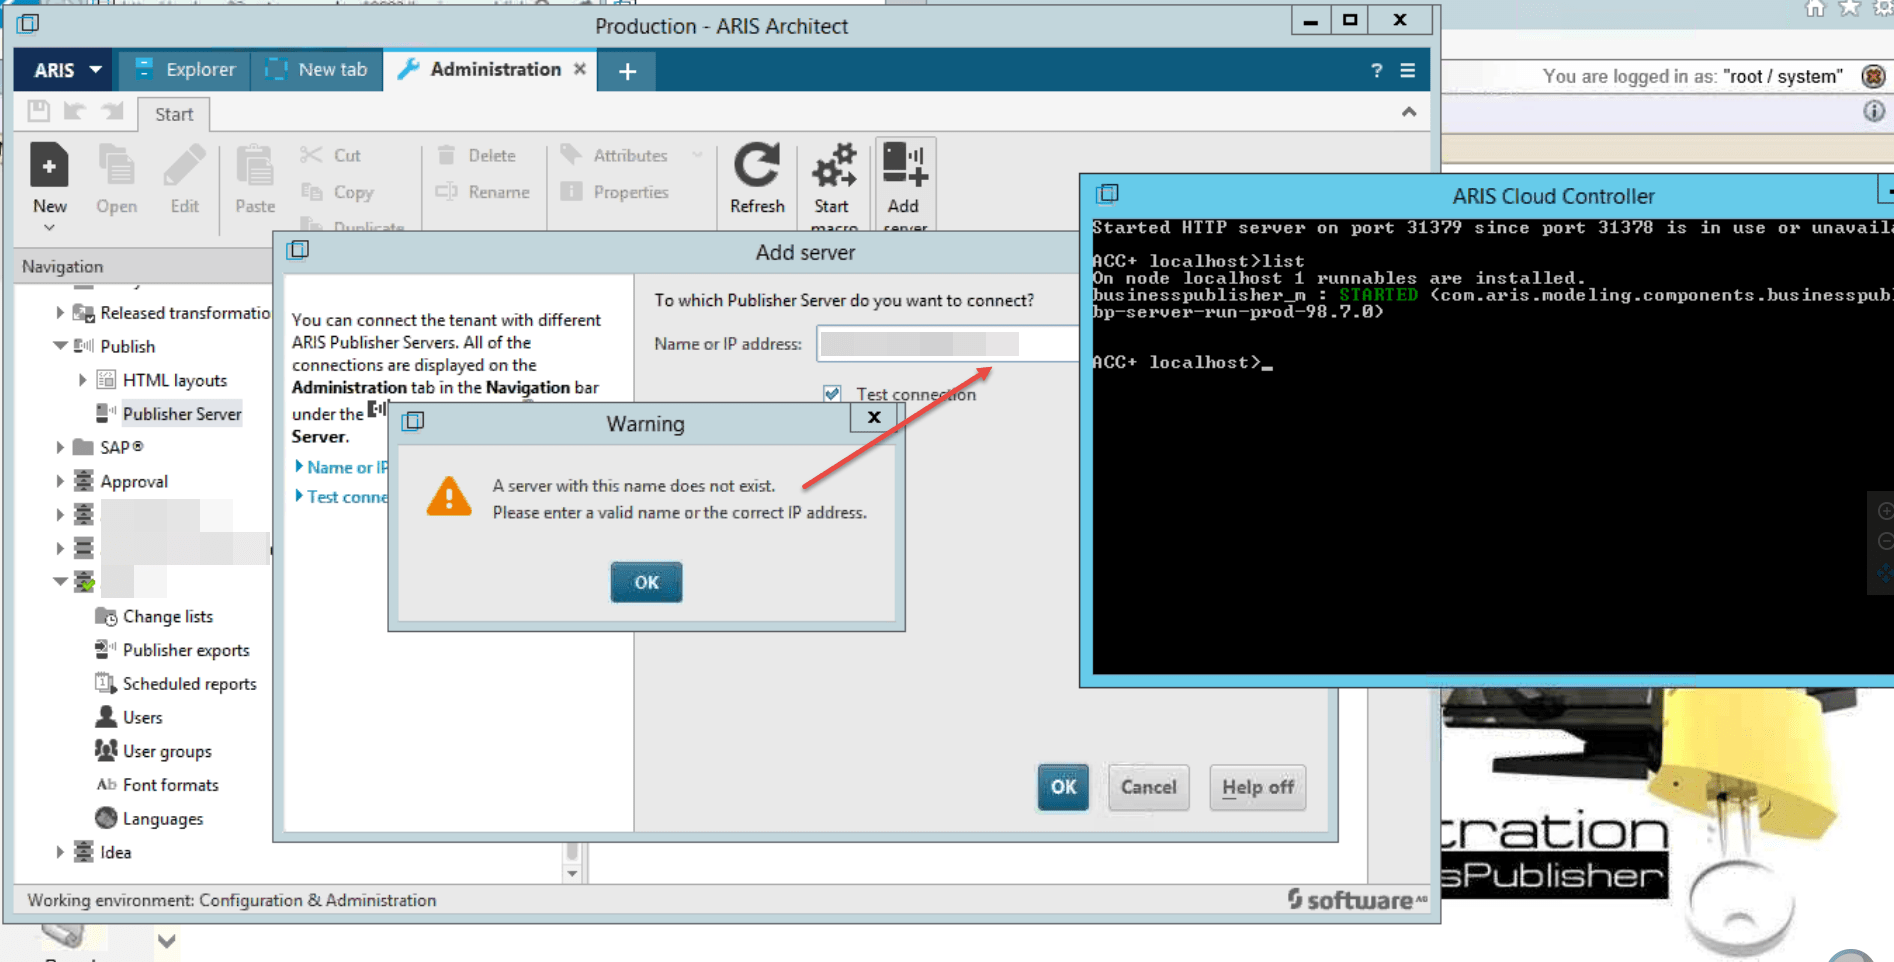The image size is (1894, 962).
Task: Open the ARIS main menu dropdown
Action: pos(67,70)
